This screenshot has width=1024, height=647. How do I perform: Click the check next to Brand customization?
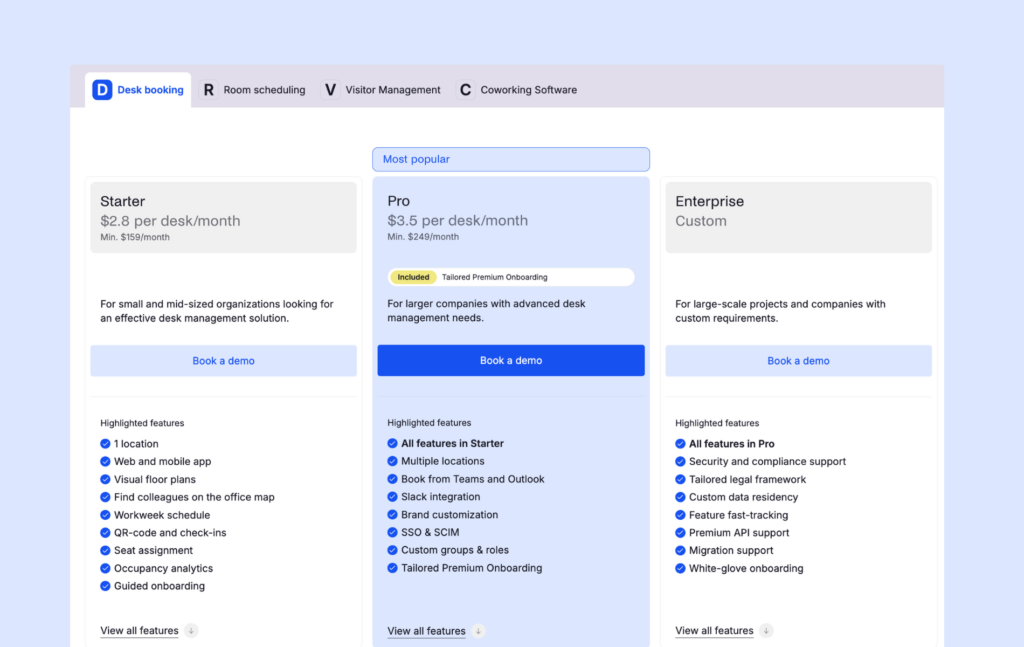(x=392, y=515)
